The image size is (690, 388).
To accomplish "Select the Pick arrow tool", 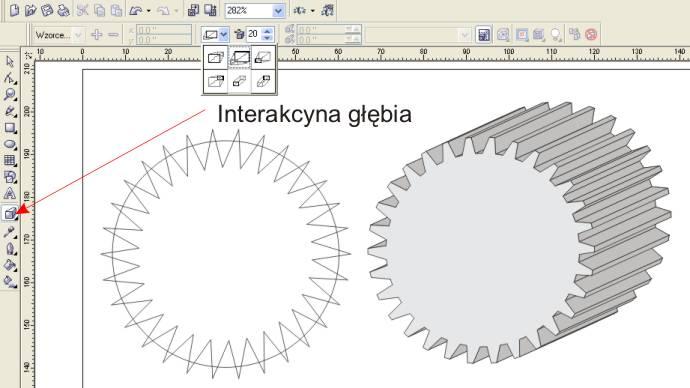I will pos(10,62).
